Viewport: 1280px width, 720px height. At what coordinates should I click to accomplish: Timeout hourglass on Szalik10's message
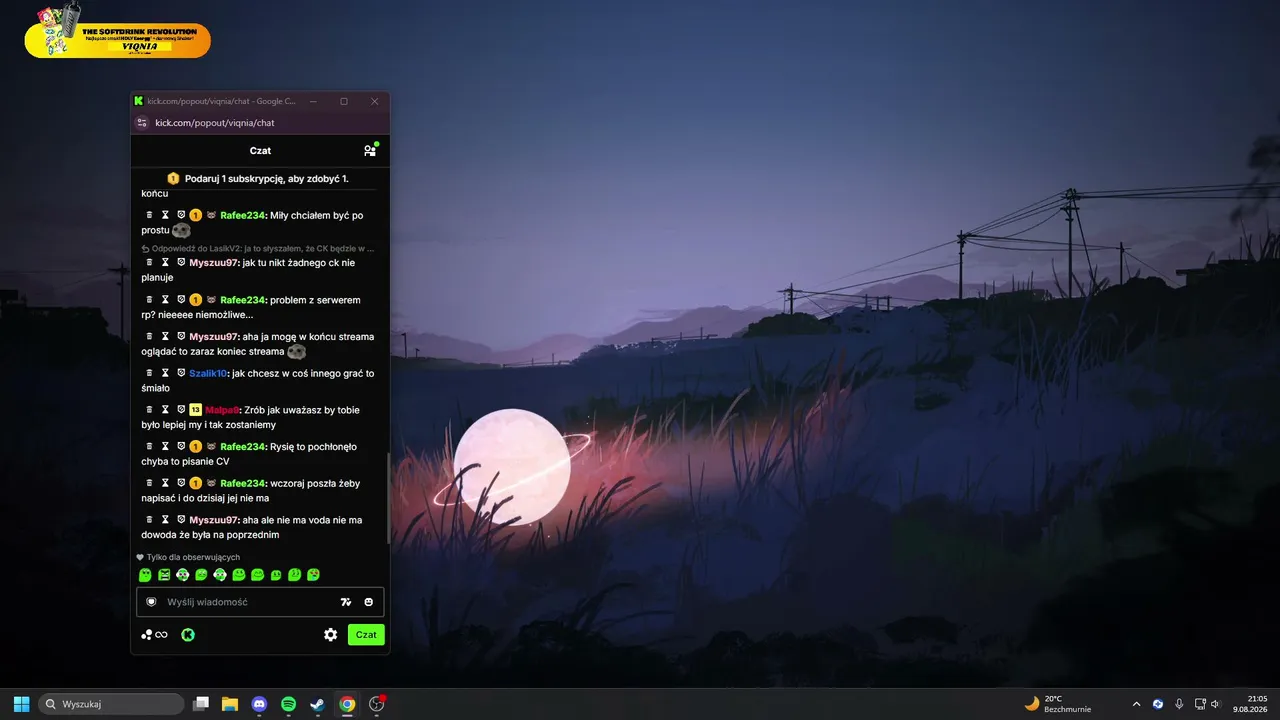point(165,373)
